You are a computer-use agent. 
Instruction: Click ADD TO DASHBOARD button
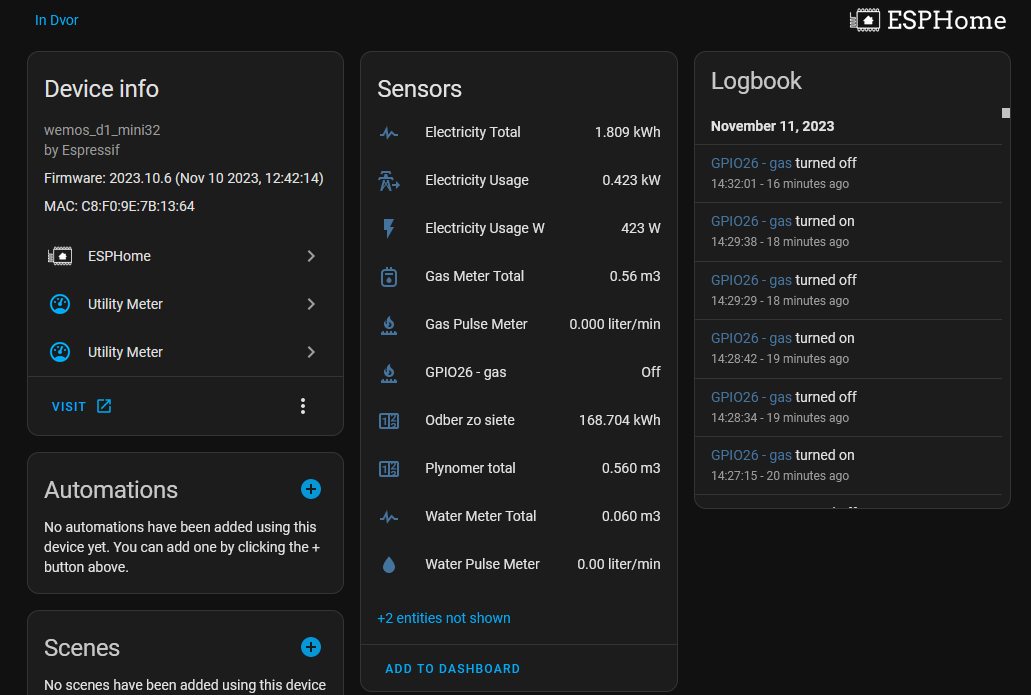coord(452,668)
